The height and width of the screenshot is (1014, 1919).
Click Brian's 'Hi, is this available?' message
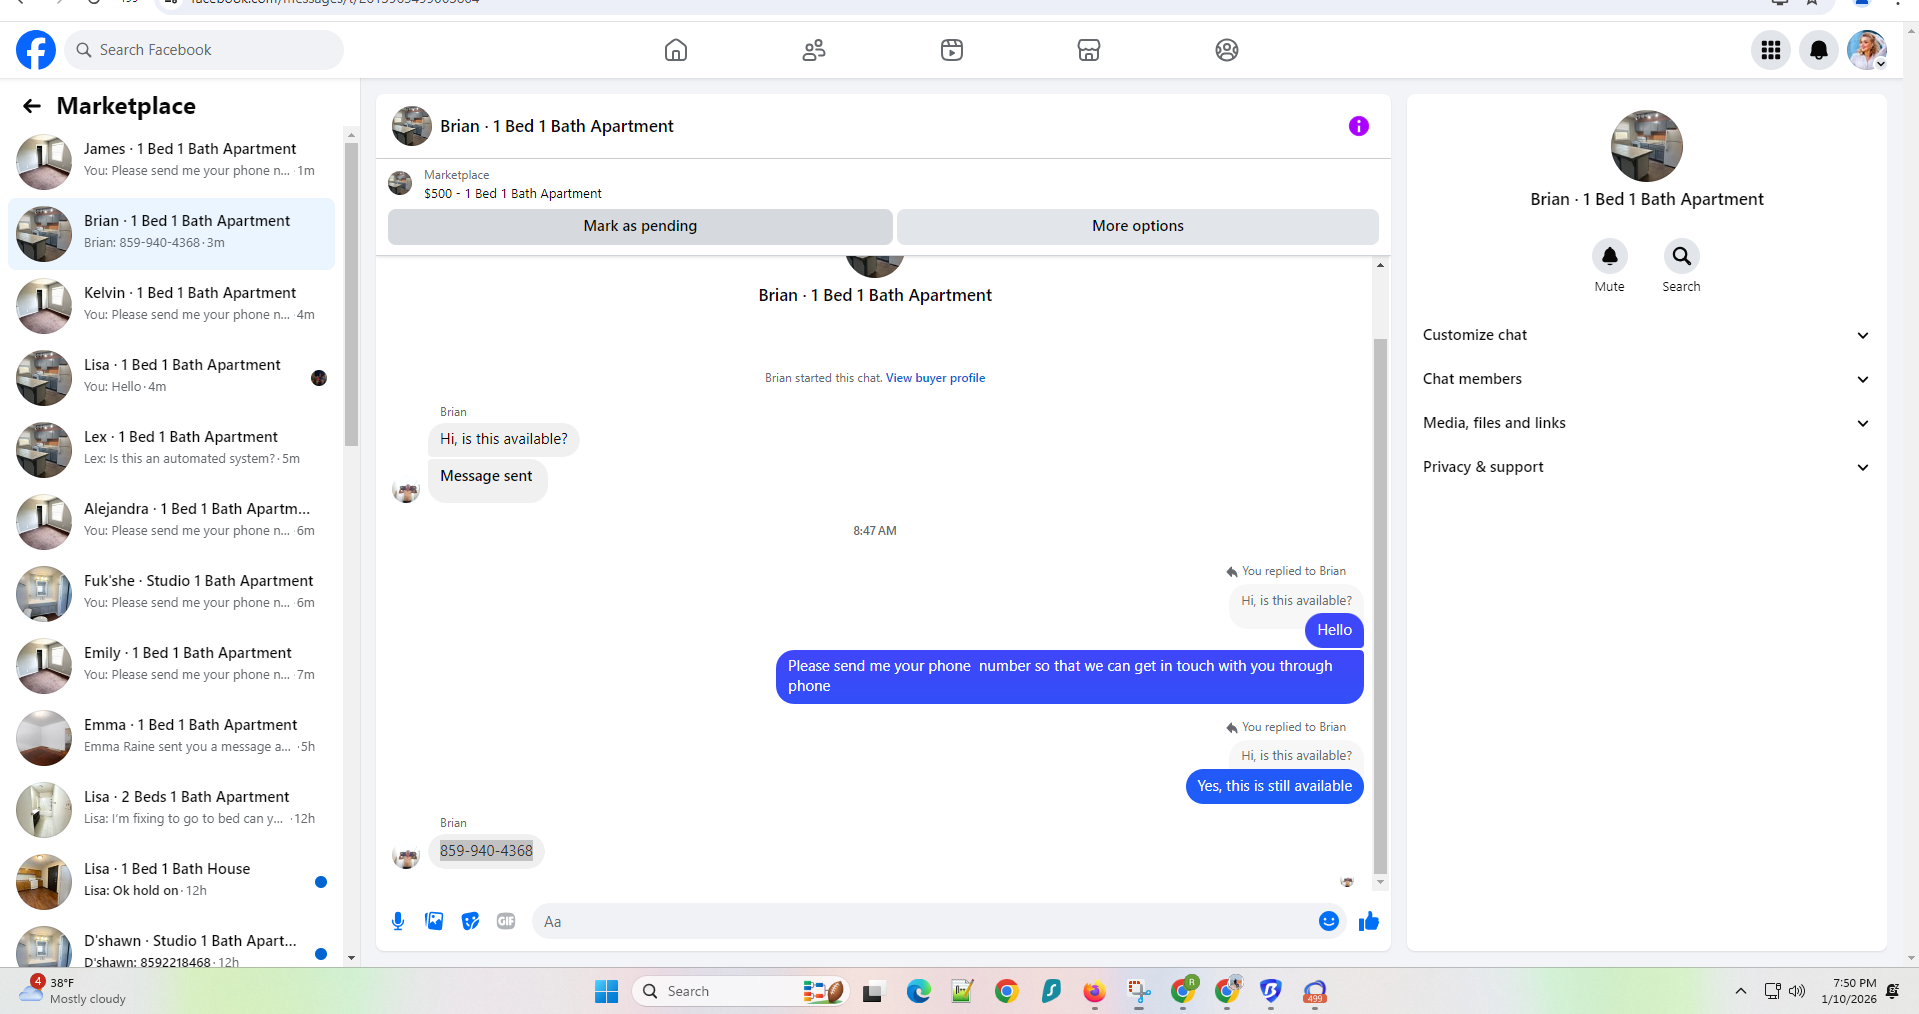point(503,439)
